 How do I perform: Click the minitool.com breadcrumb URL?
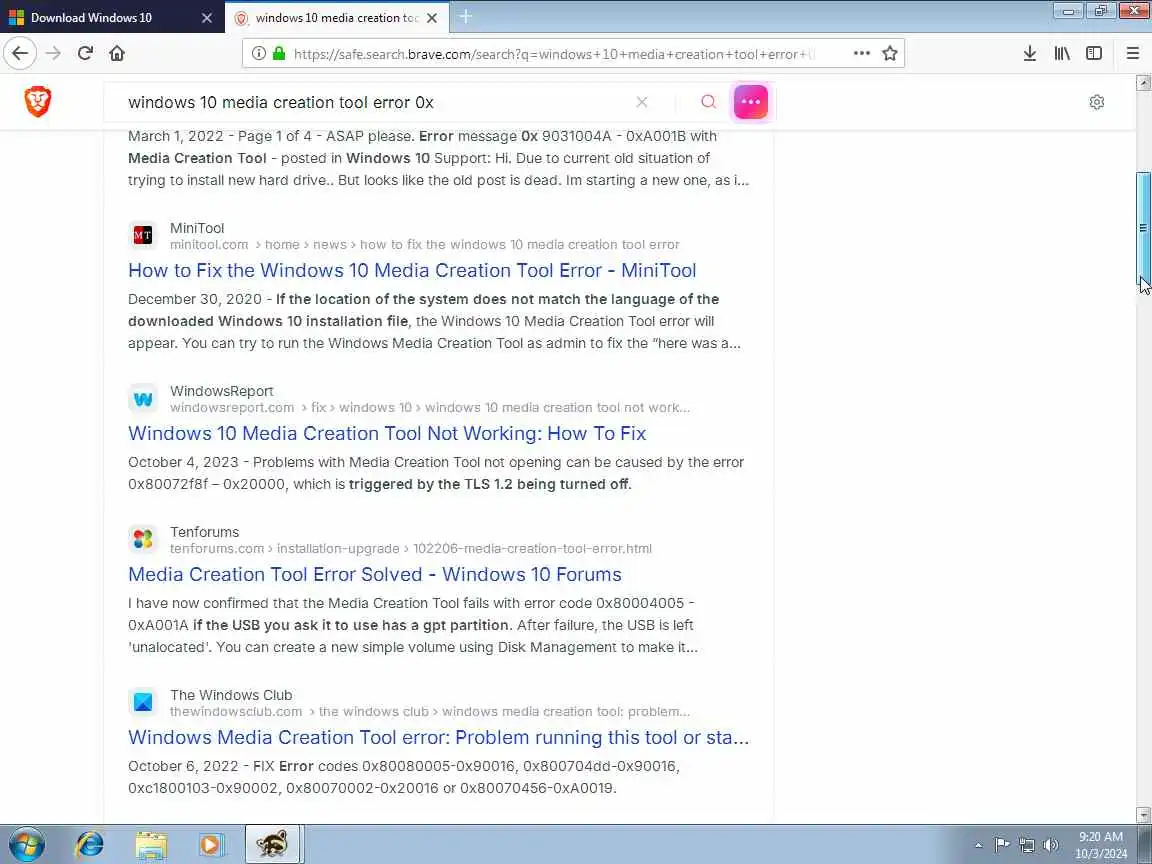[425, 245]
